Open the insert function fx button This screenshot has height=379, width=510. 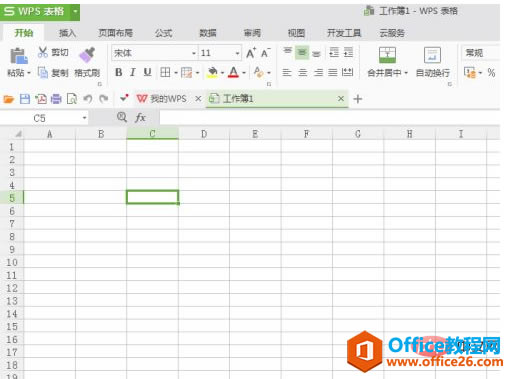tap(140, 118)
